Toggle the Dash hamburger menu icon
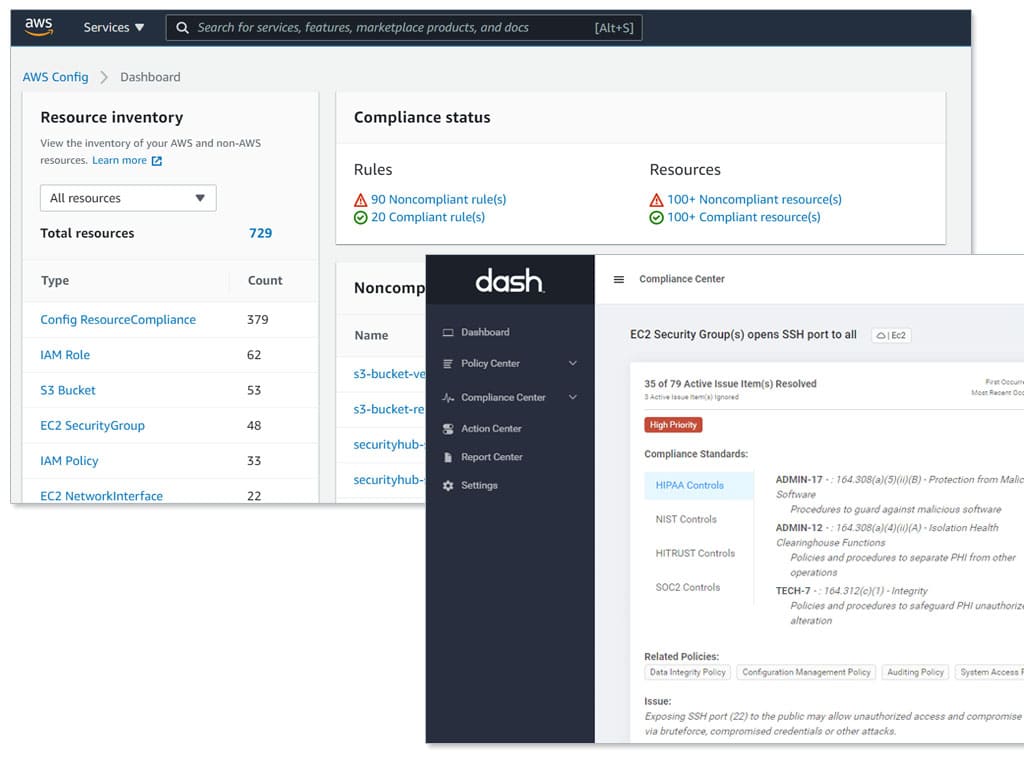This screenshot has height=774, width=1024. (618, 280)
